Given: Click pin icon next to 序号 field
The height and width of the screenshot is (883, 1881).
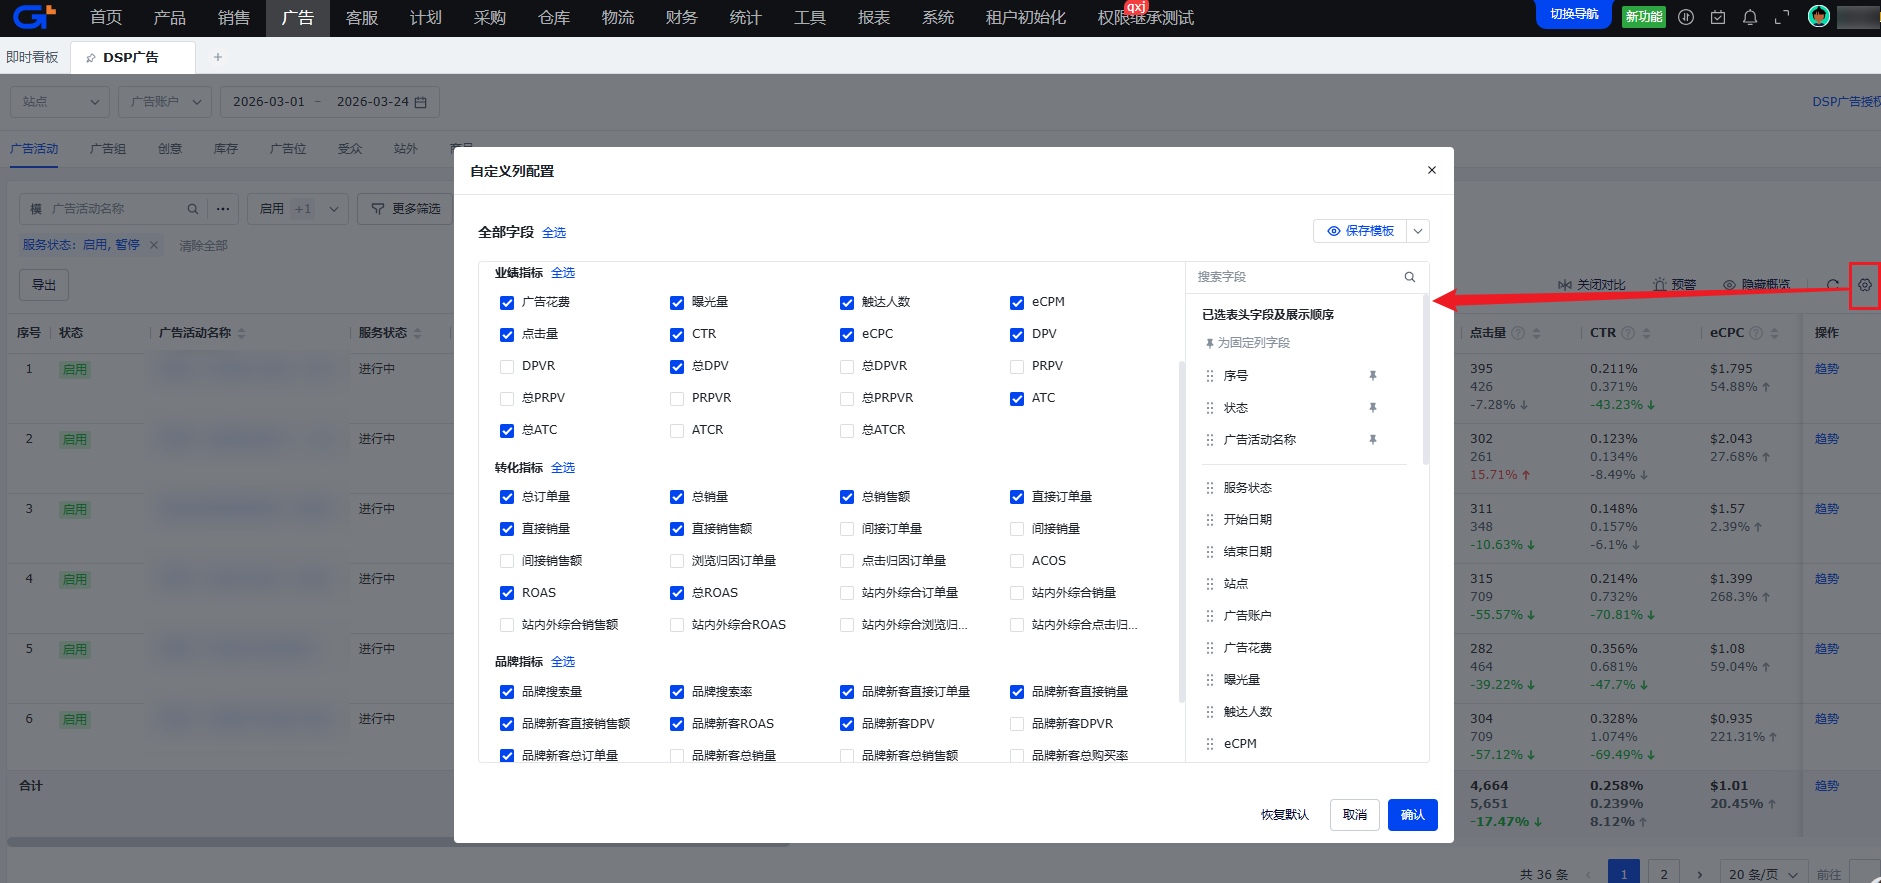Looking at the screenshot, I should point(1373,376).
